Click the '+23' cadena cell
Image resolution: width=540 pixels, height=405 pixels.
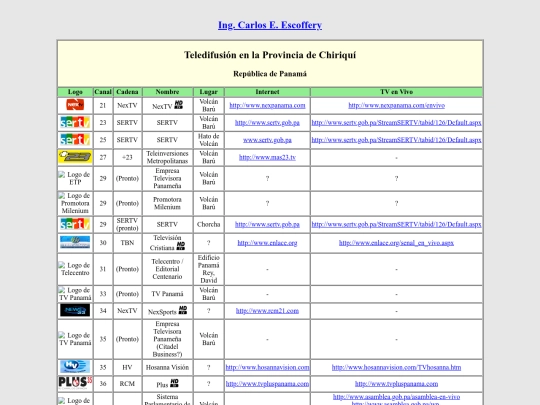tap(127, 157)
